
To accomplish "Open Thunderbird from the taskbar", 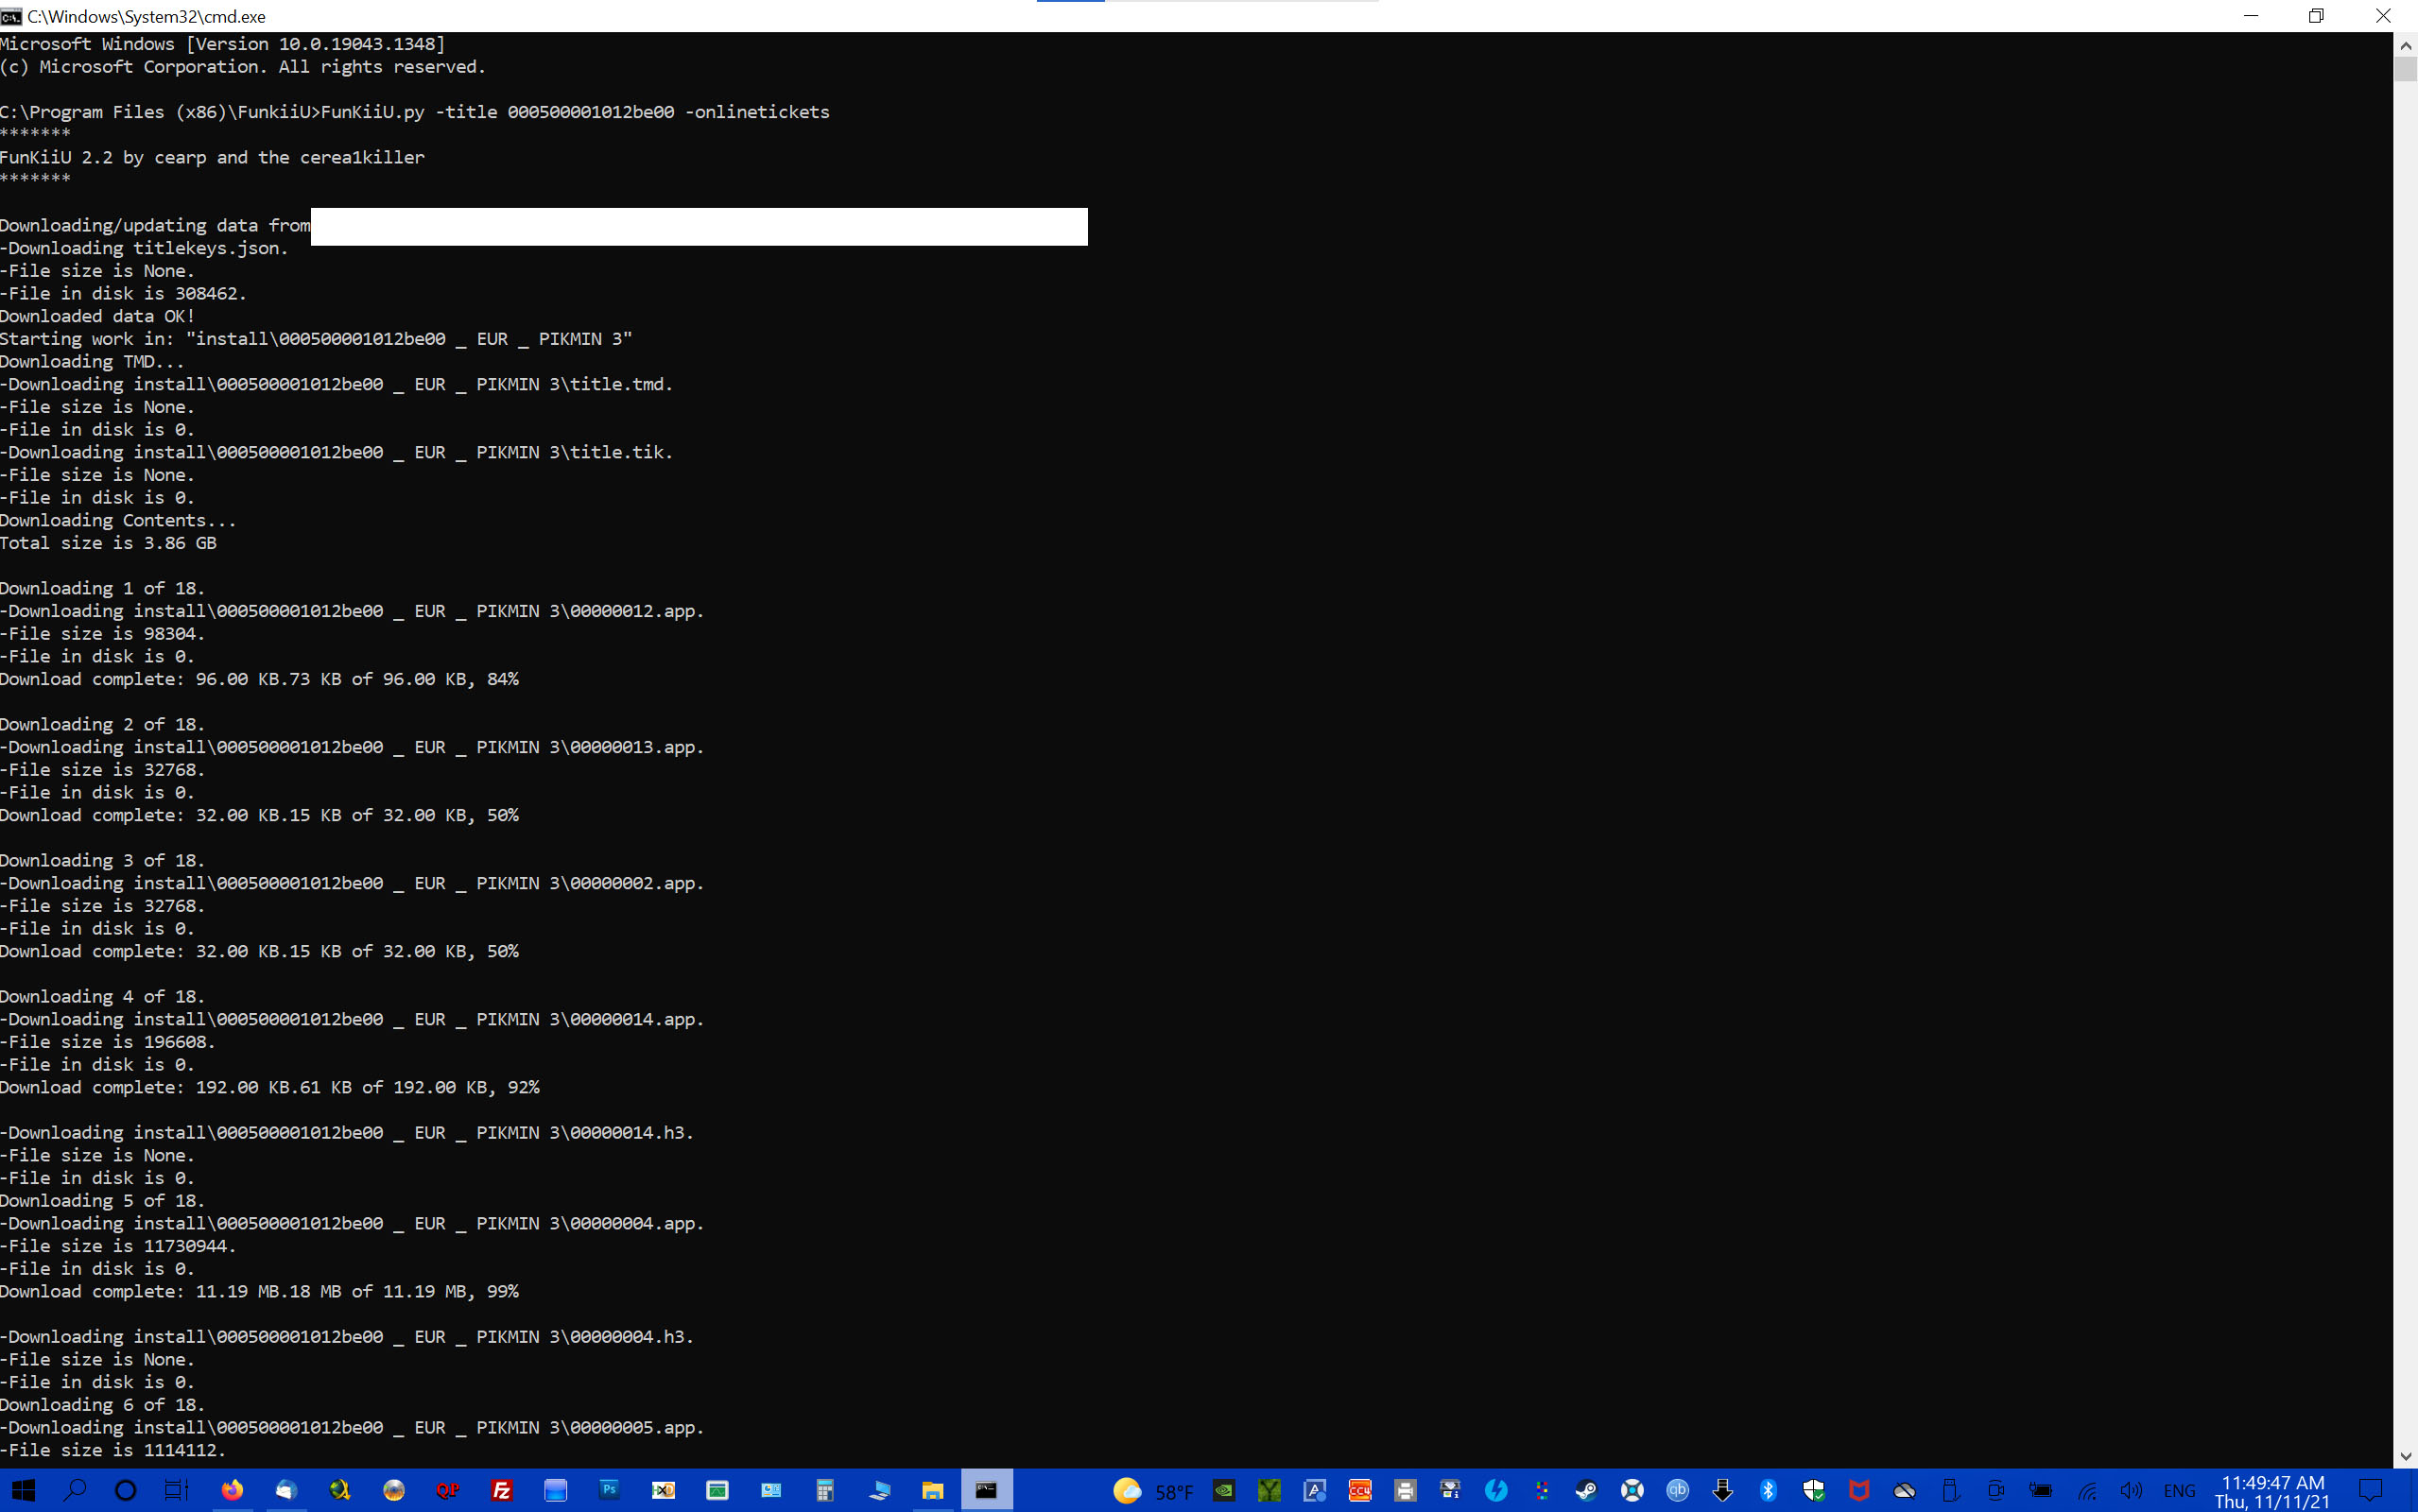I will [x=286, y=1490].
